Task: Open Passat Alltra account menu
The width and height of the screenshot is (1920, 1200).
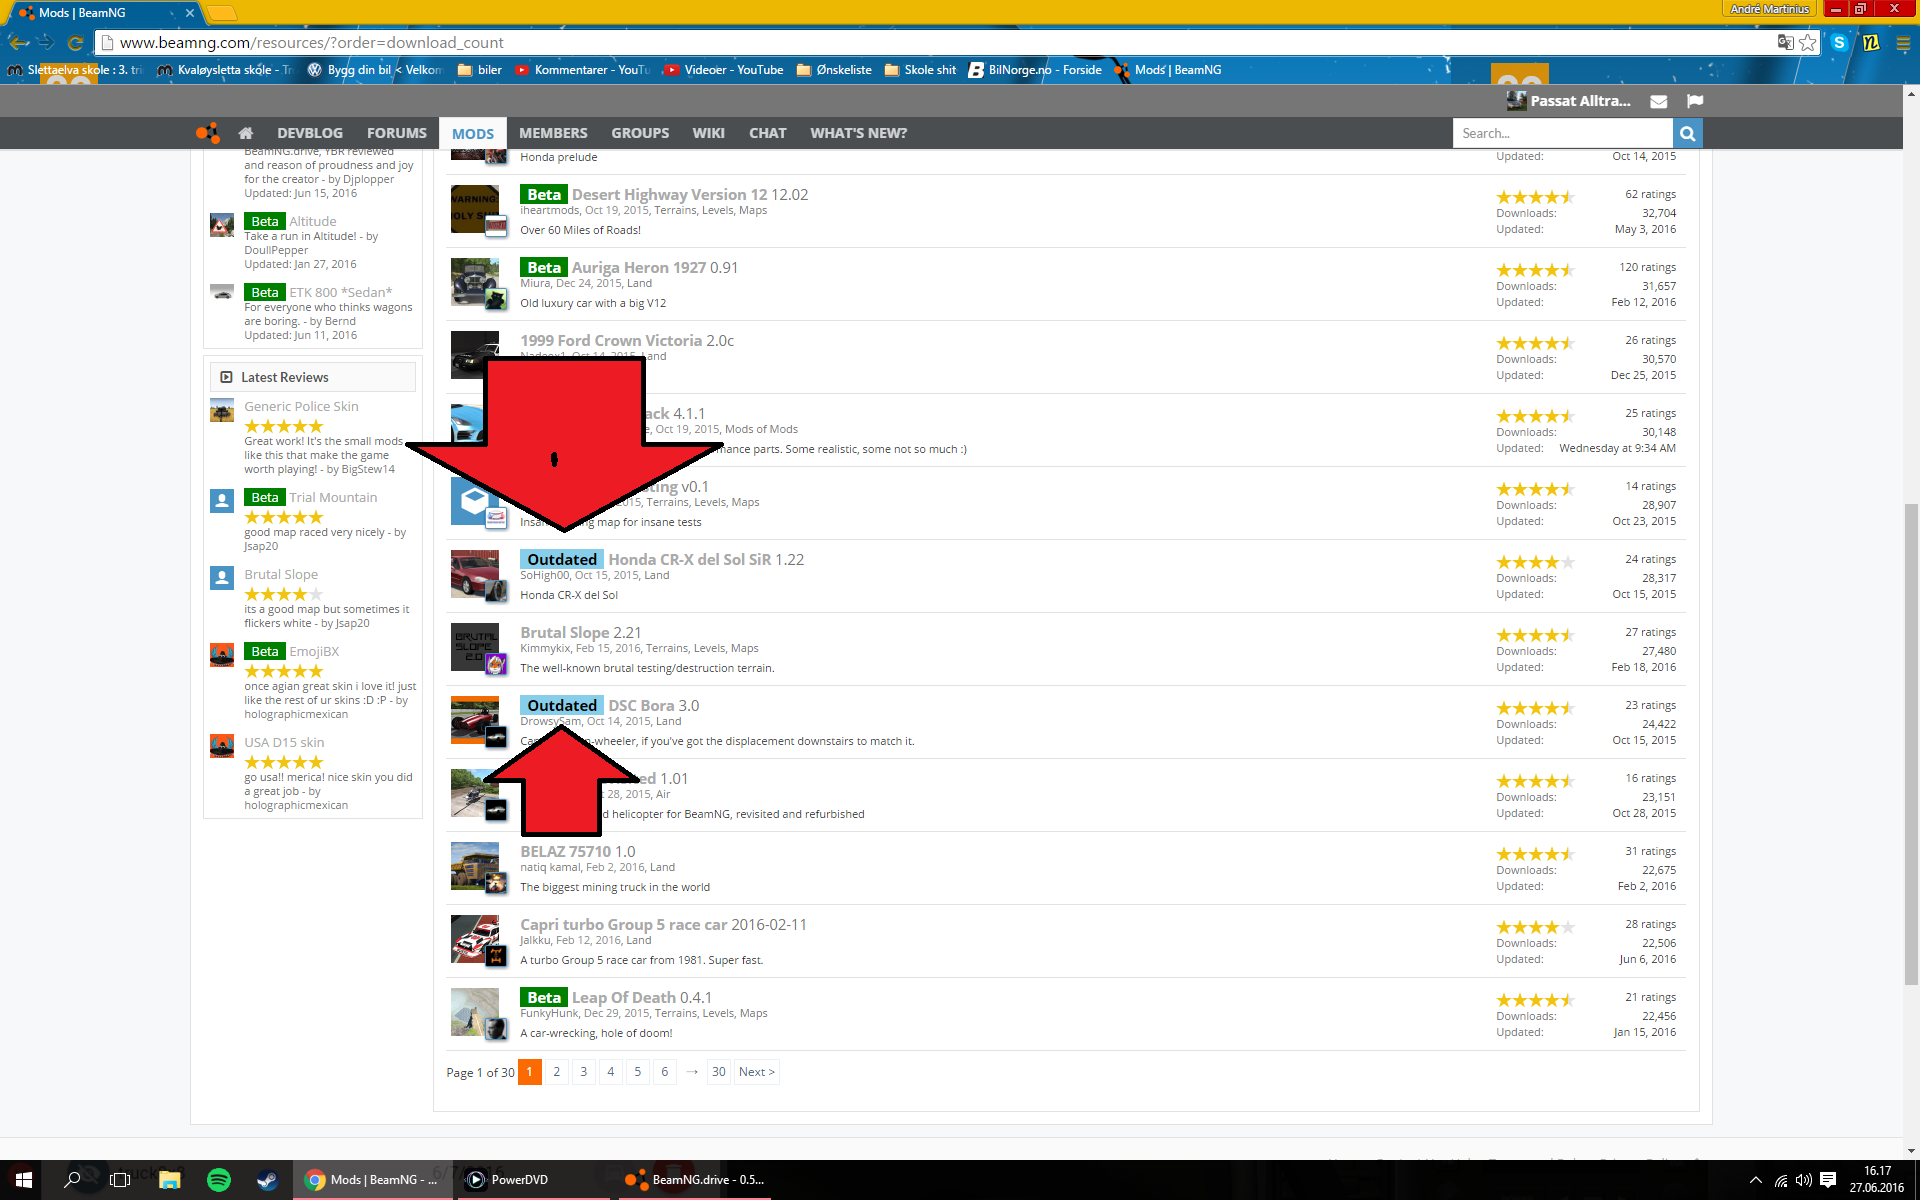Action: pos(1579,101)
